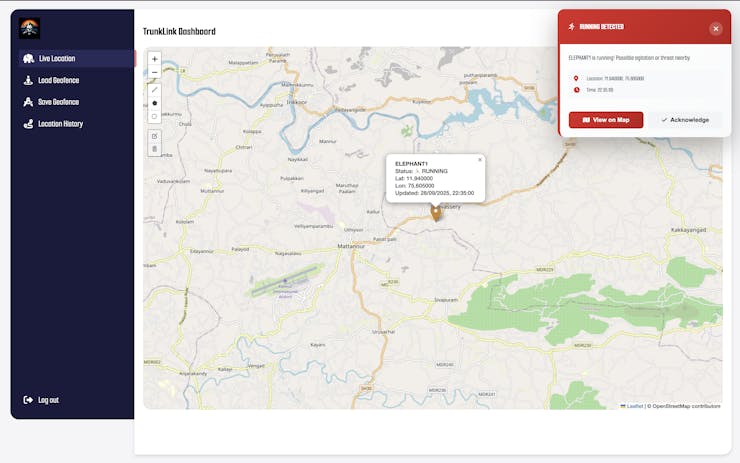The height and width of the screenshot is (463, 740).
Task: Click the Lat: 11.940000 popup line
Action: (x=414, y=178)
